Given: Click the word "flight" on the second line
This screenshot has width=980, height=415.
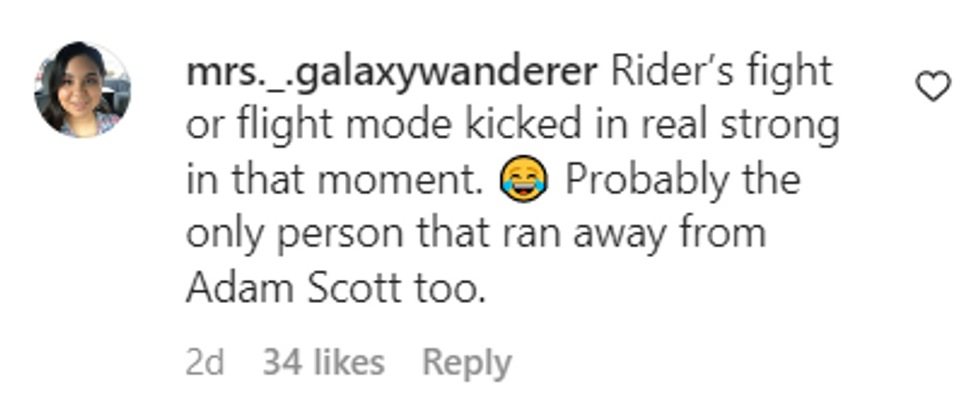Looking at the screenshot, I should click(285, 128).
